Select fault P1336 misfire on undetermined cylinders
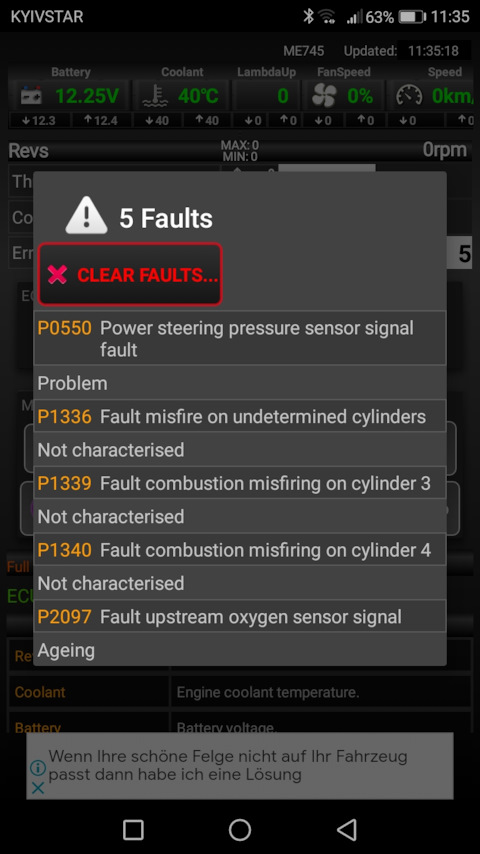Viewport: 480px width, 854px height. [240, 416]
